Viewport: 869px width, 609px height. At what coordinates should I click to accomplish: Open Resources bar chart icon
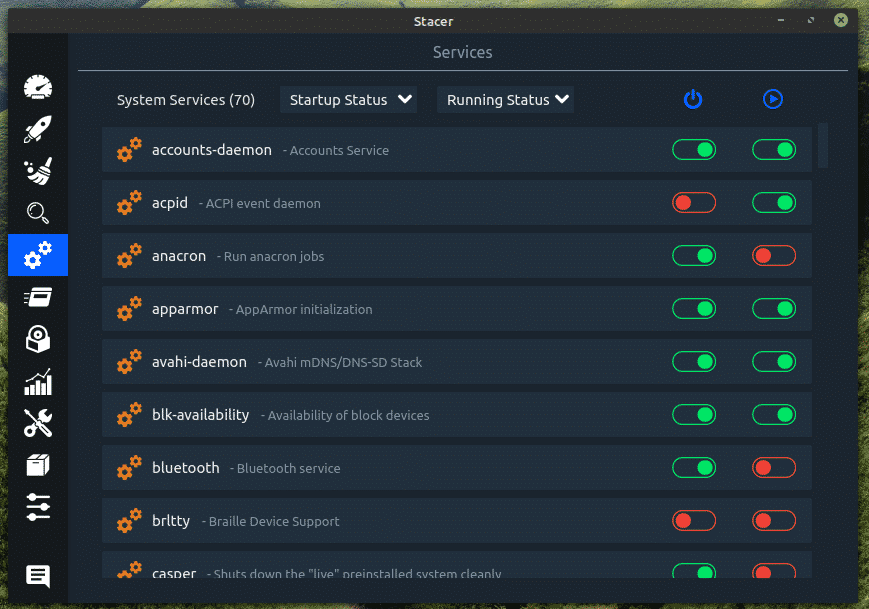pos(38,382)
